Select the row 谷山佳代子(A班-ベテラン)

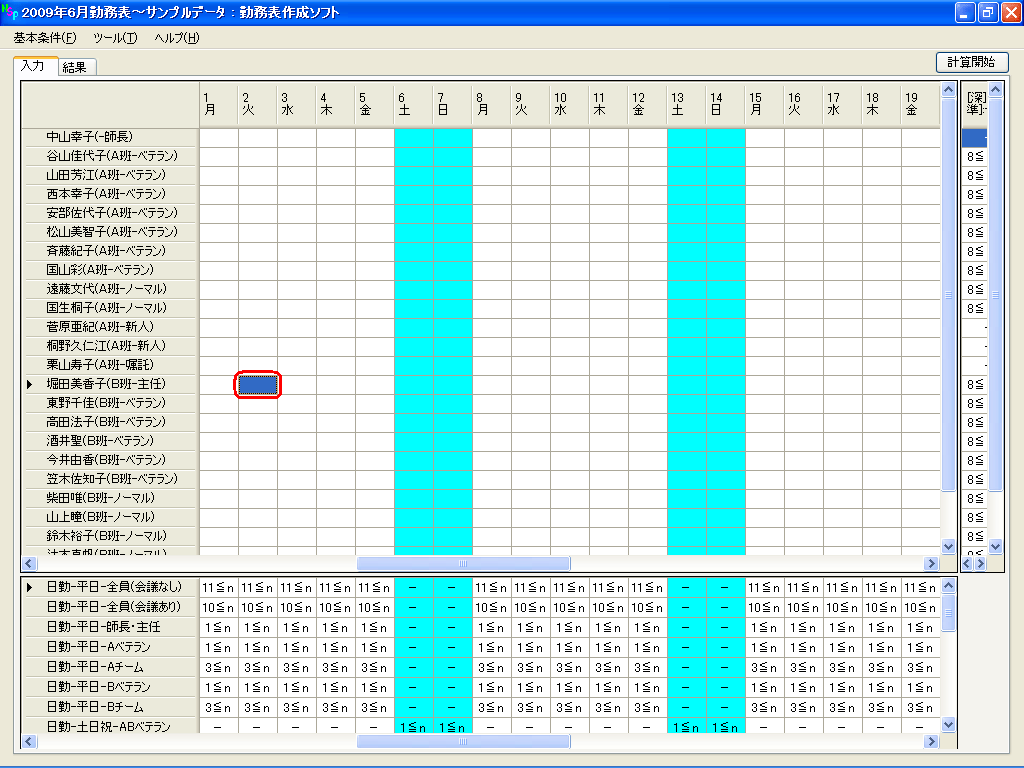(110, 156)
